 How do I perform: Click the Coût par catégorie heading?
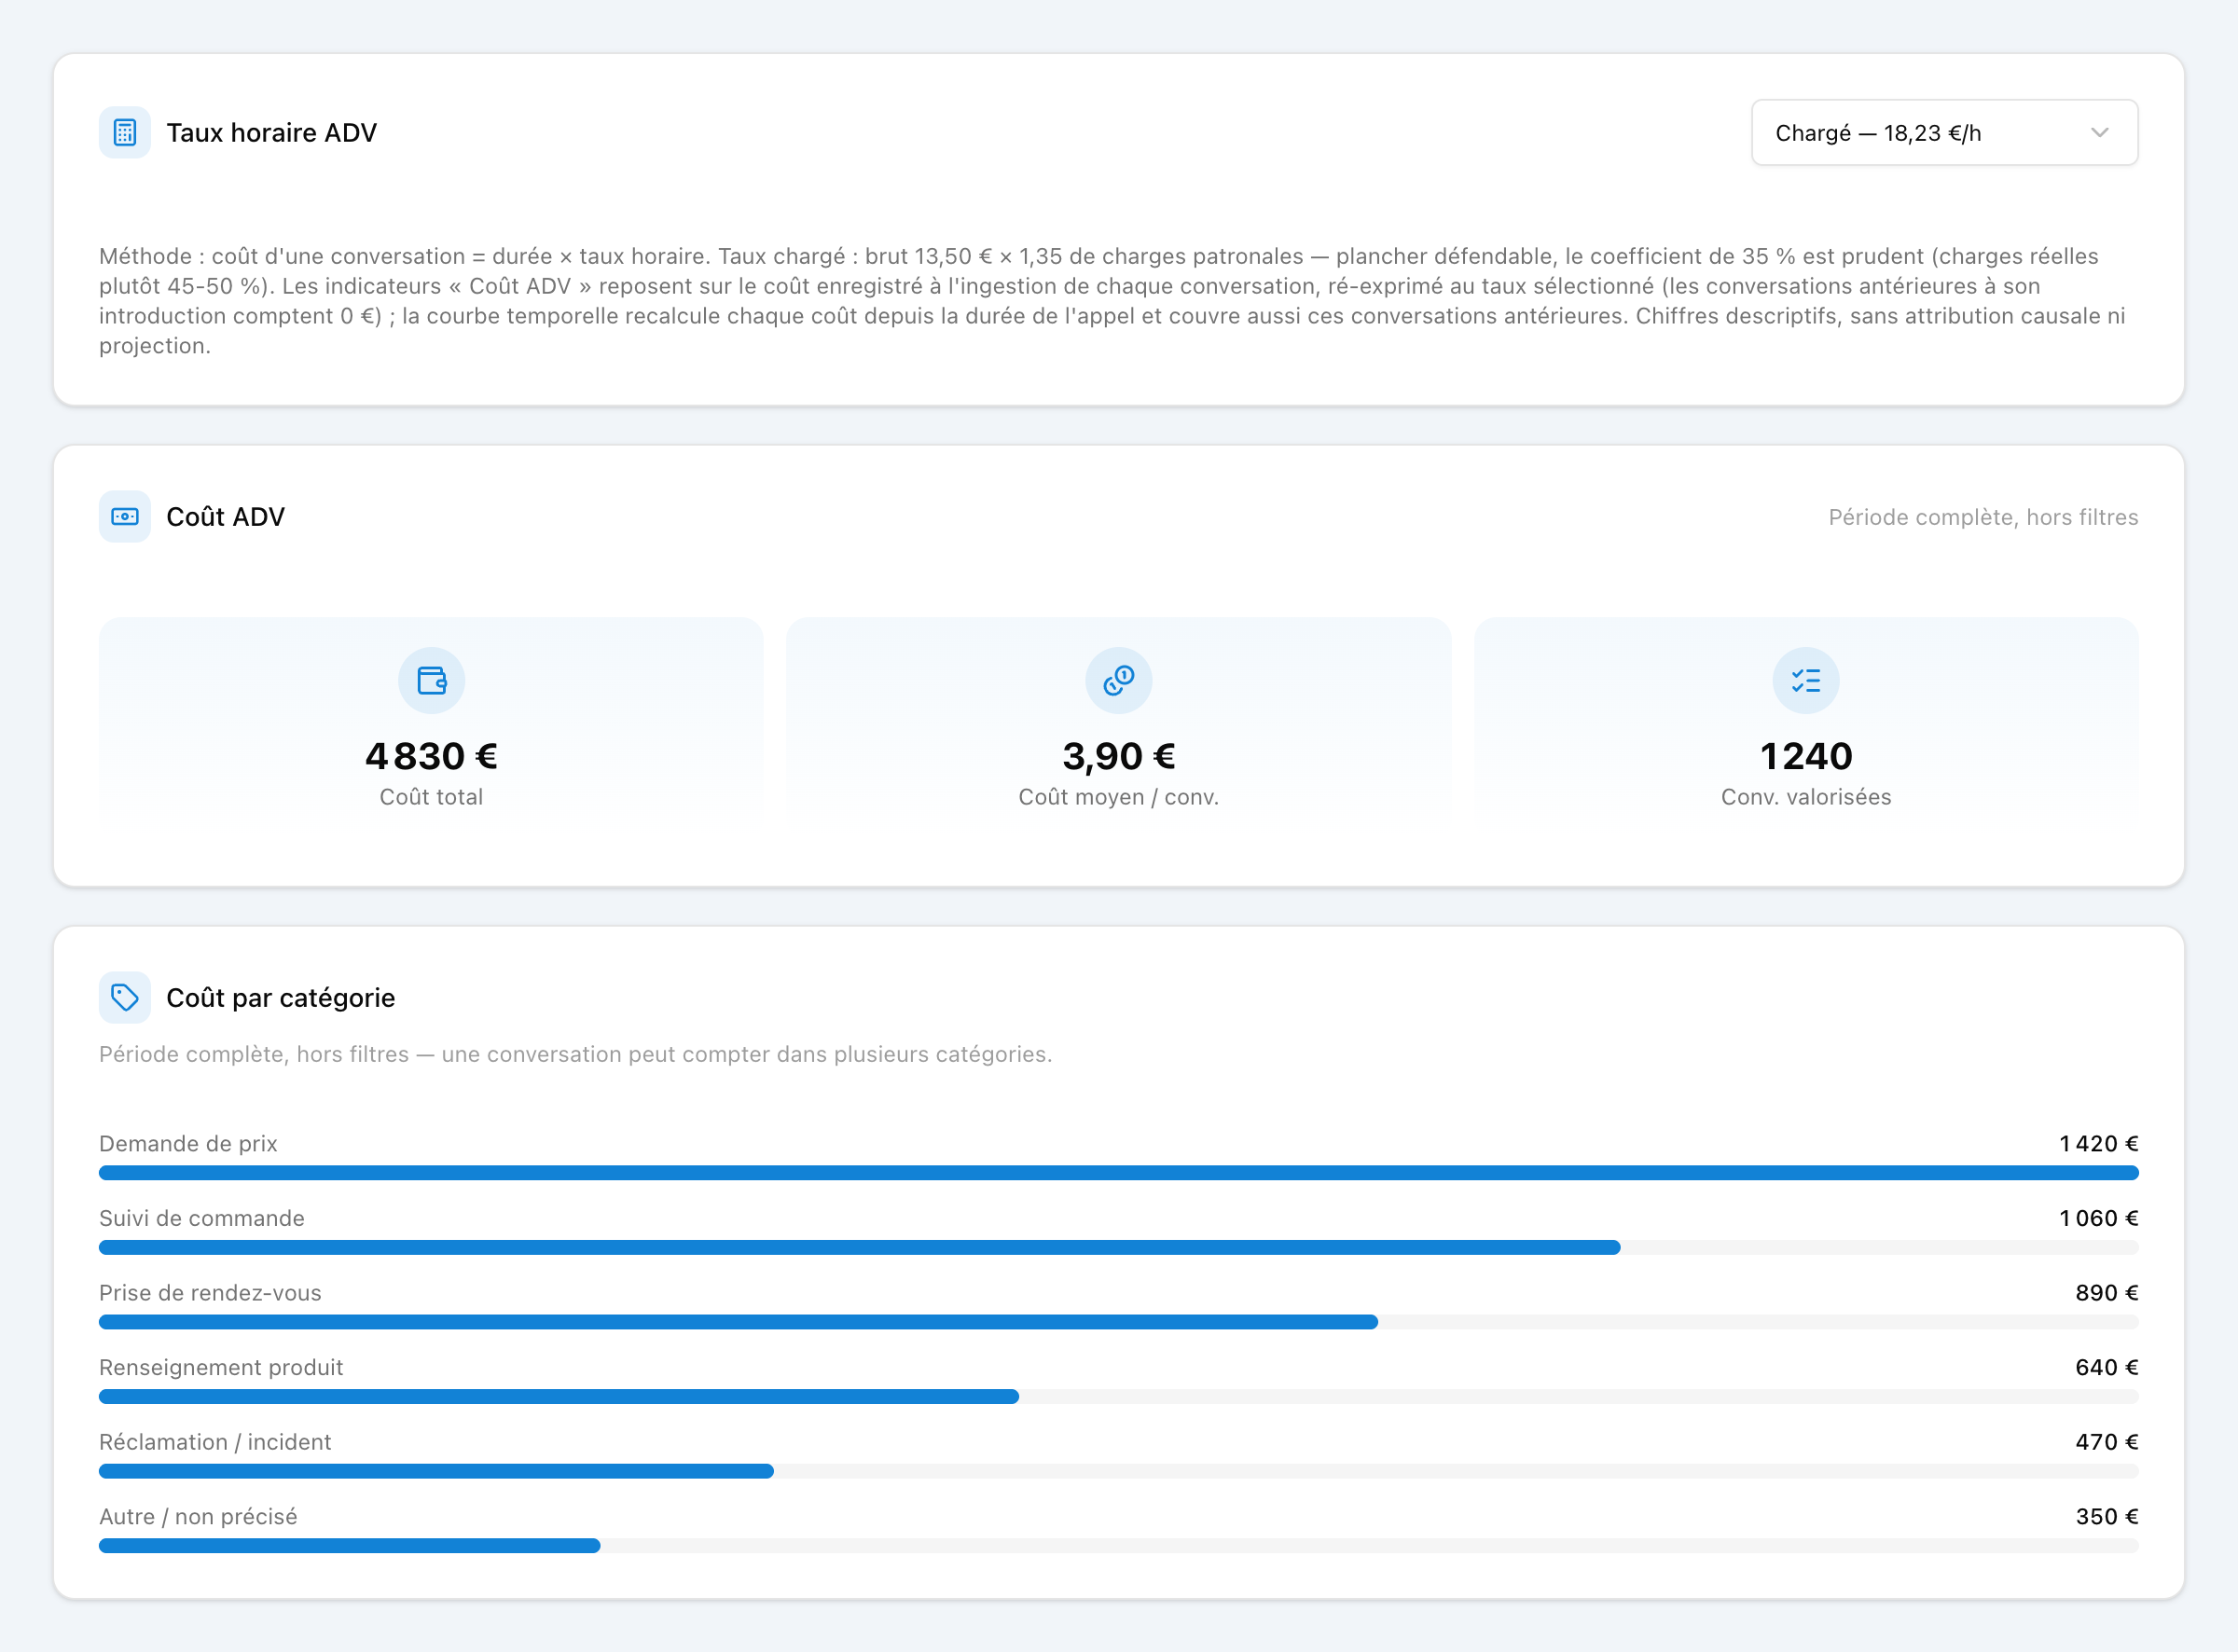click(x=280, y=998)
